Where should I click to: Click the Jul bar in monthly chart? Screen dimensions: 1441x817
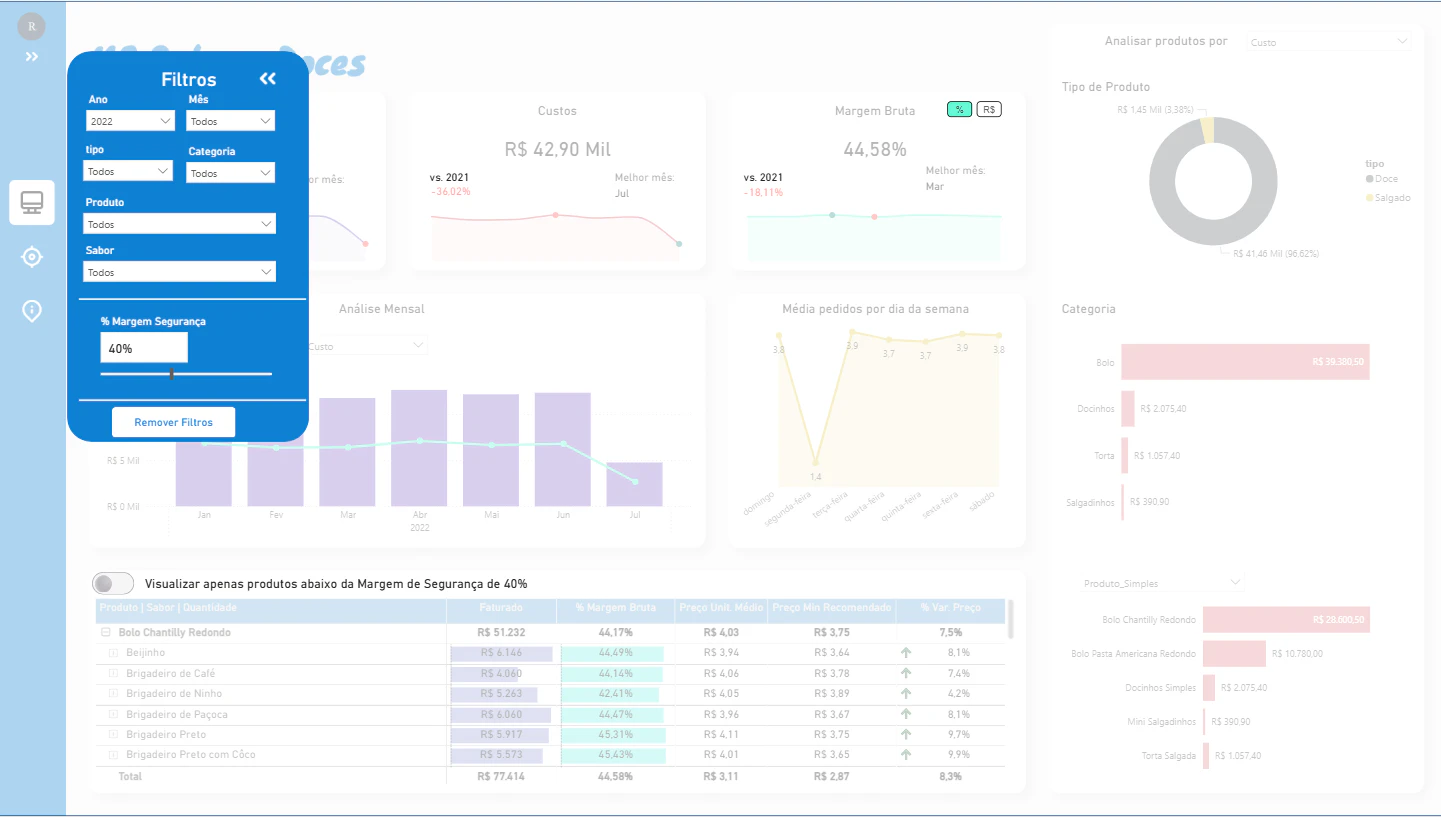[634, 484]
